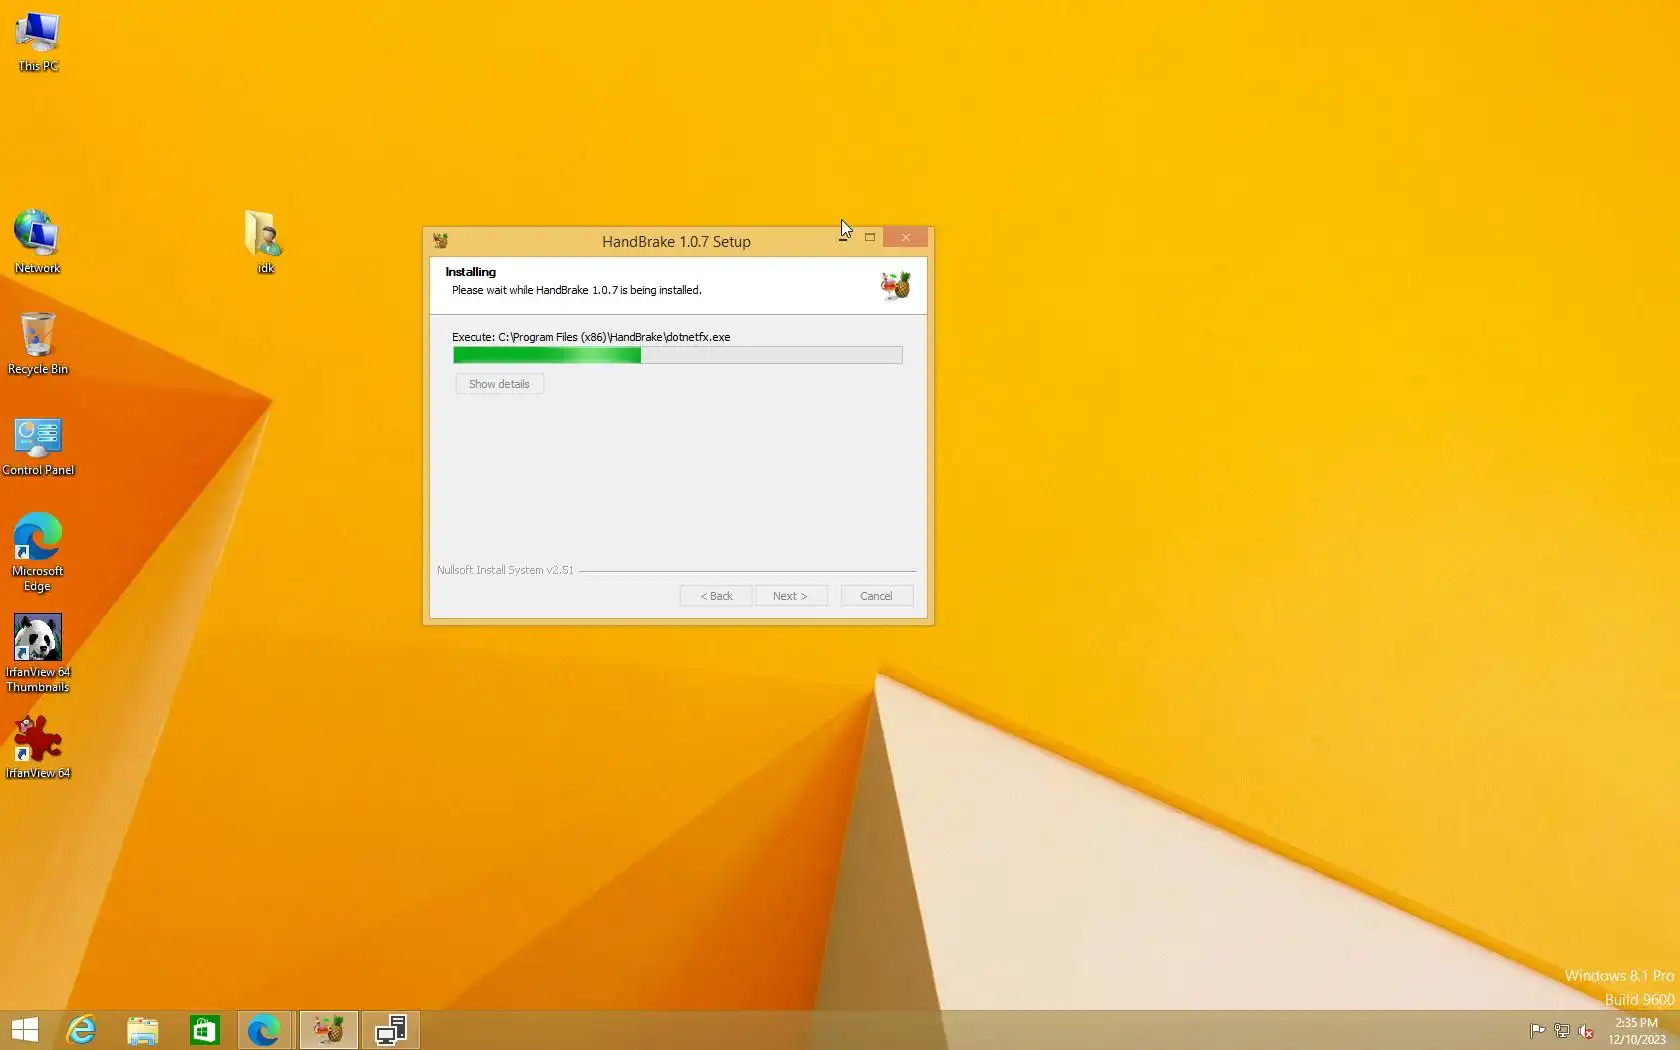Click HandBrake icon in setup title bar
The width and height of the screenshot is (1680, 1050).
[x=440, y=241]
